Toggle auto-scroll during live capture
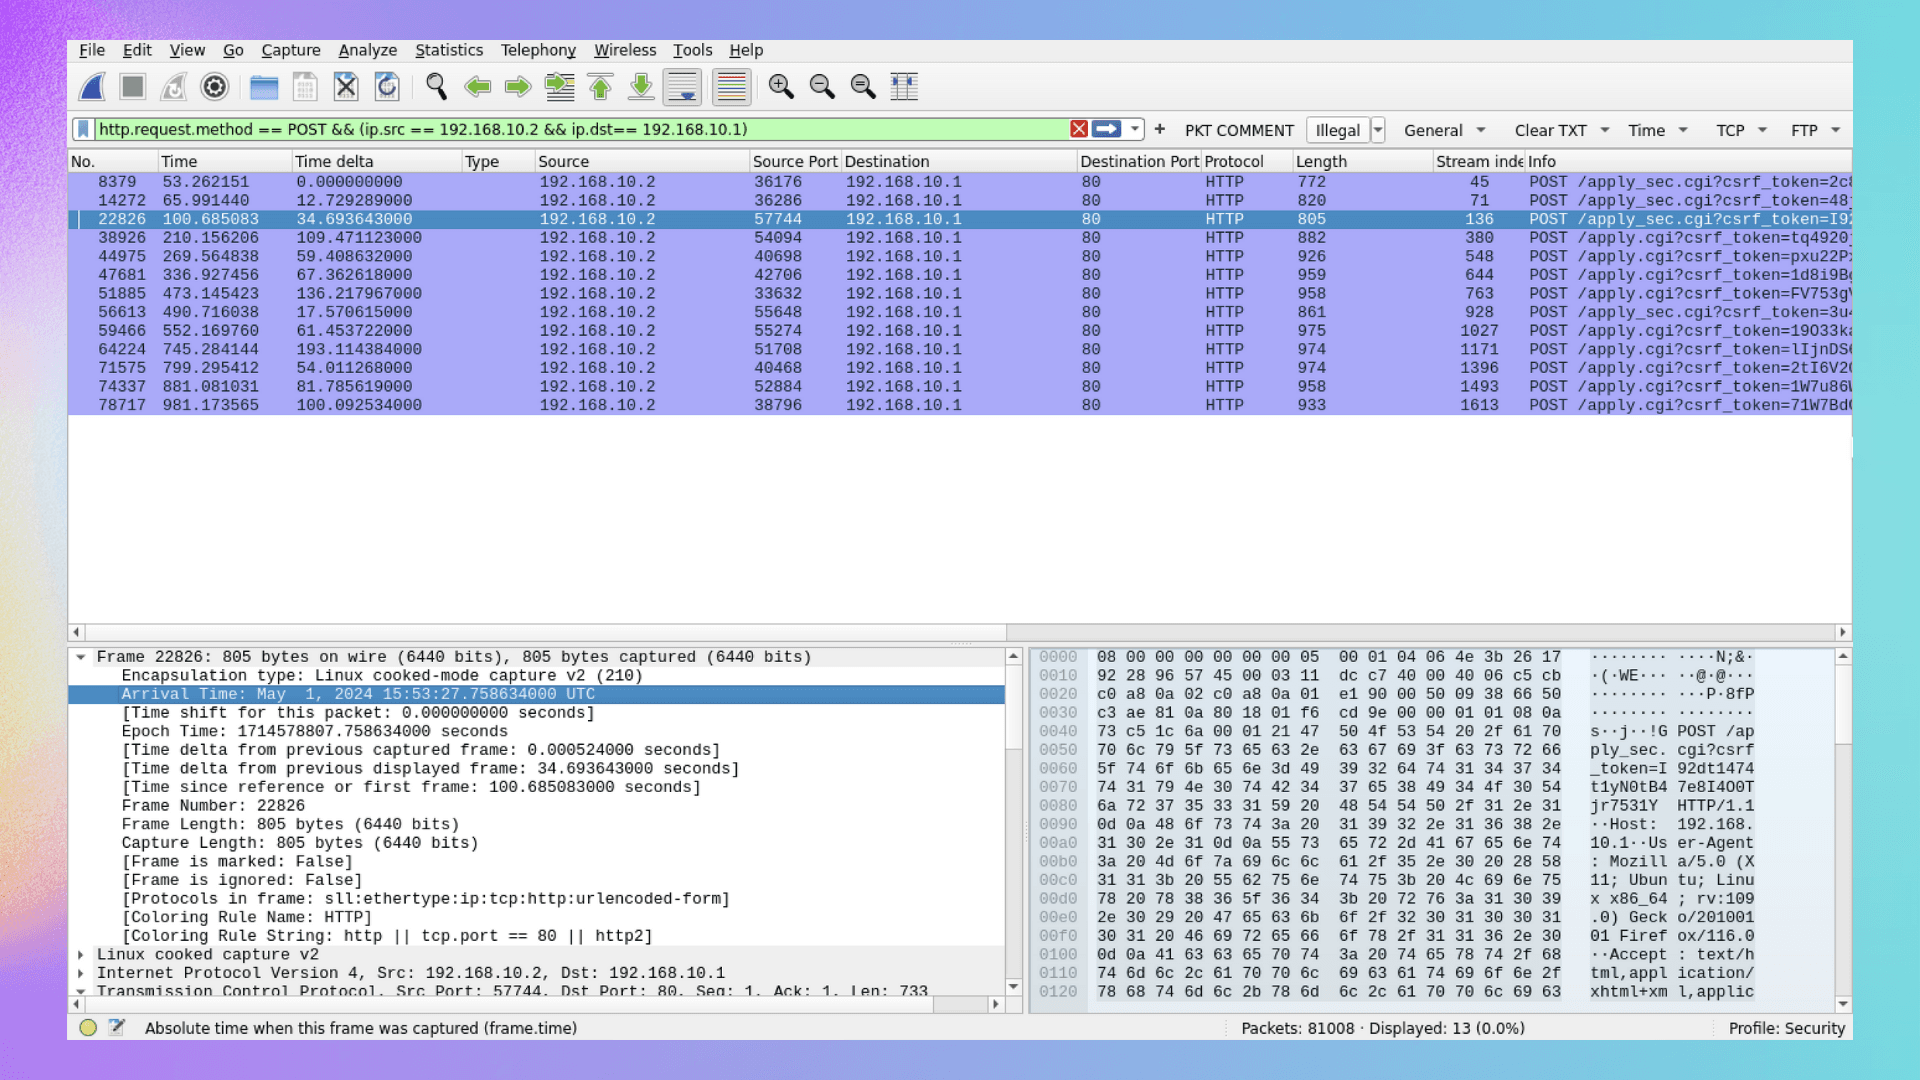Screen dimensions: 1920x1080 point(683,87)
